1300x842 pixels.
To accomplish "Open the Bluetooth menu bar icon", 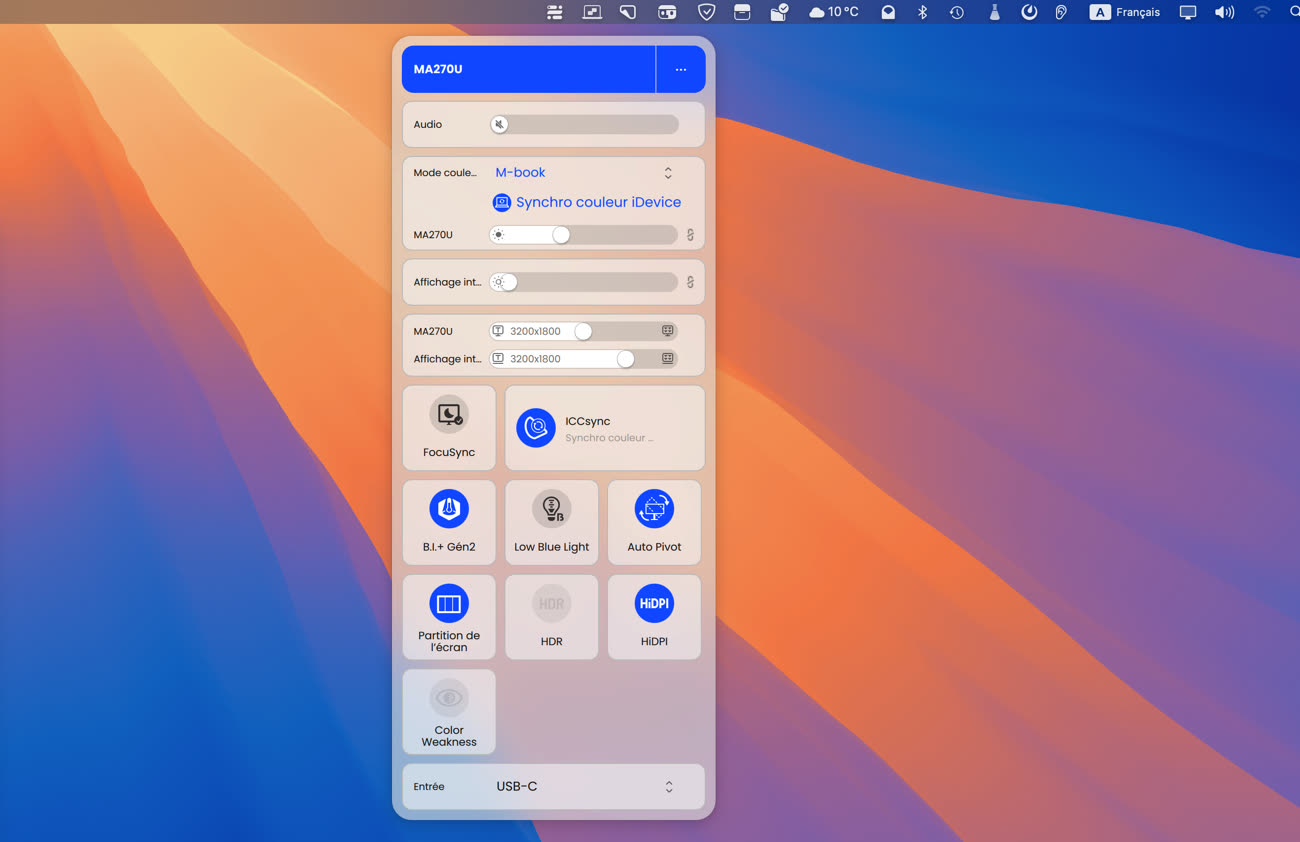I will pyautogui.click(x=923, y=12).
